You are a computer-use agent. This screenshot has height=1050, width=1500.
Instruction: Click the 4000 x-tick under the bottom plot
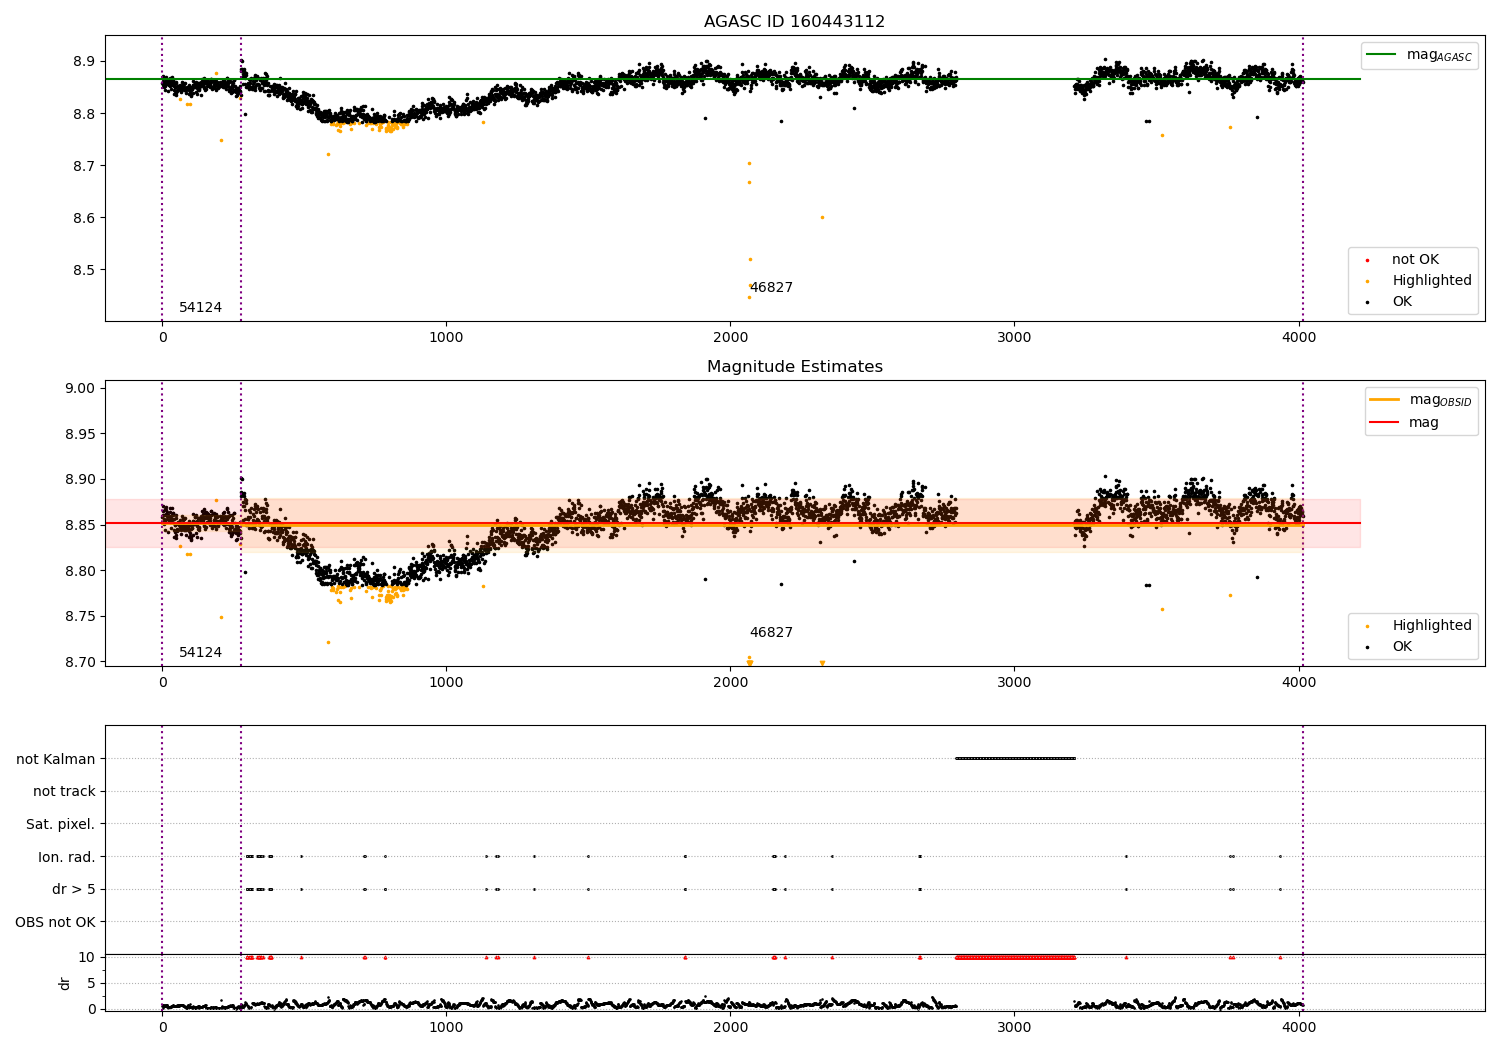click(x=1299, y=1027)
